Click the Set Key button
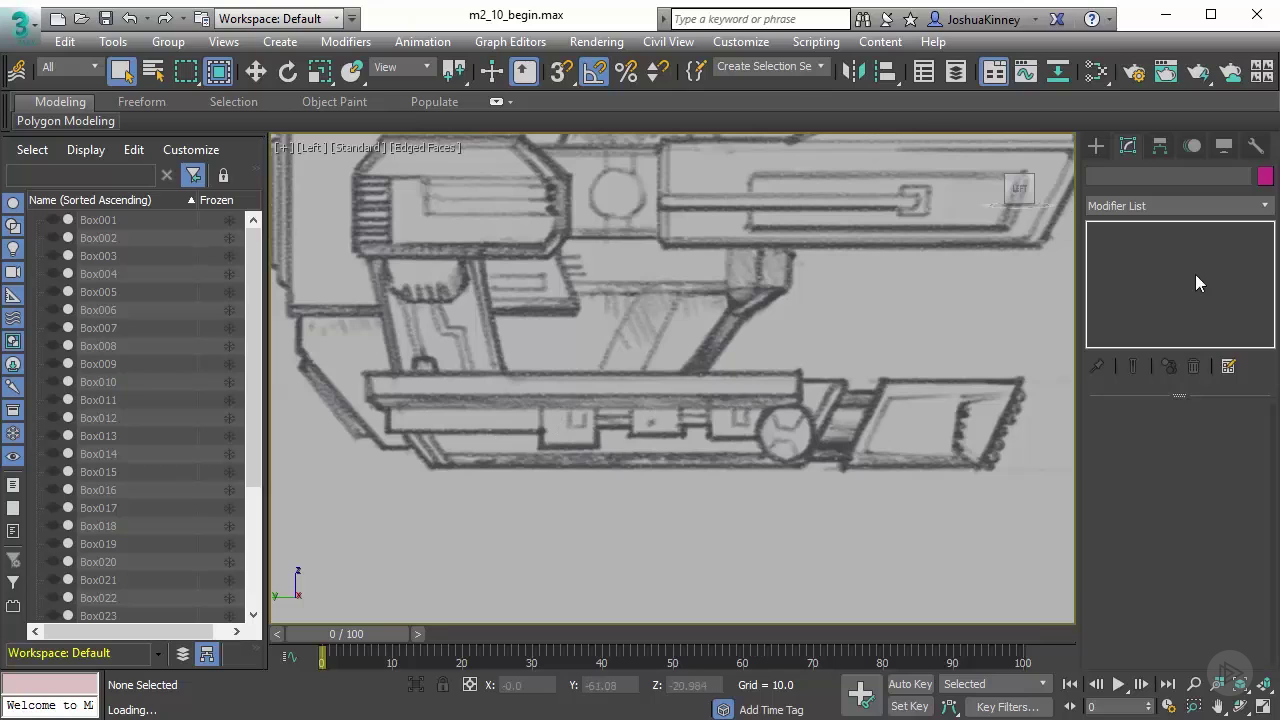The image size is (1280, 720). point(909,706)
